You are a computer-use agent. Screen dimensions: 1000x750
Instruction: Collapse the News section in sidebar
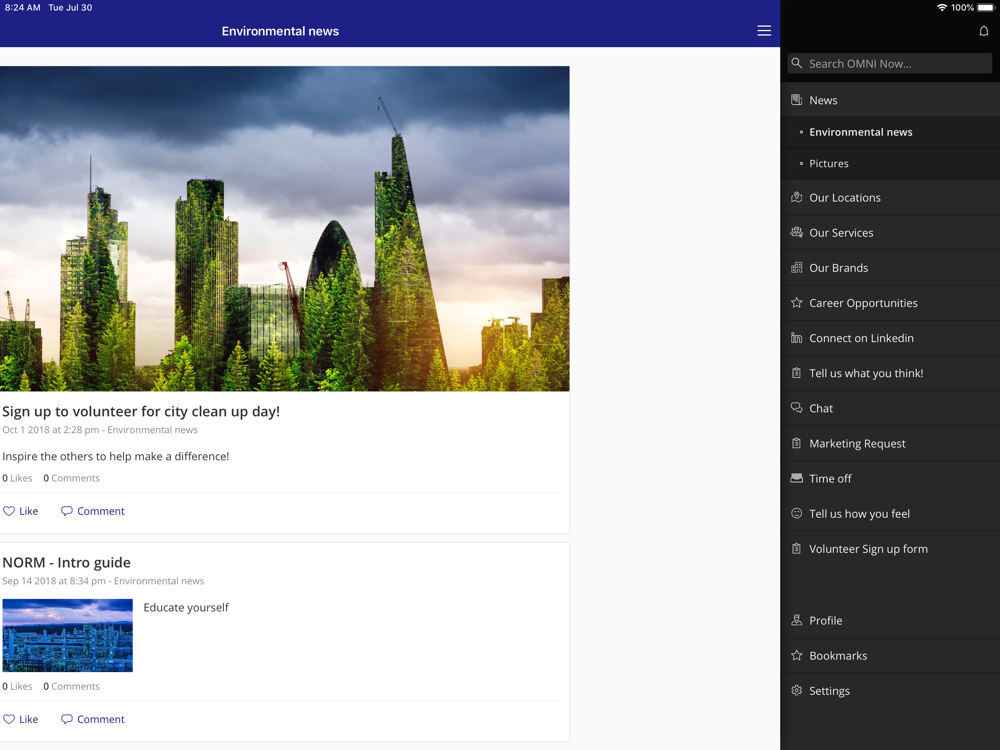point(823,100)
